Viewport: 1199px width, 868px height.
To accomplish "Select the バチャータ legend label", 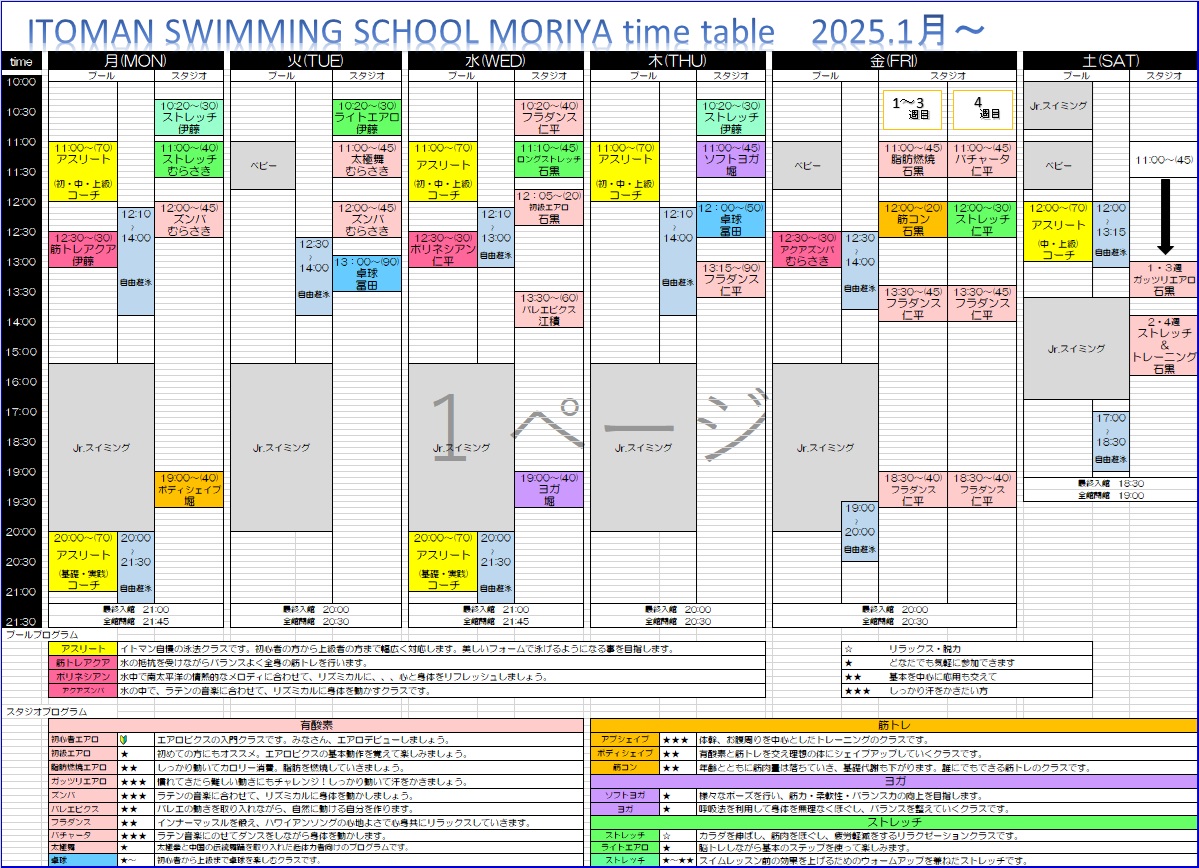I will tap(83, 836).
